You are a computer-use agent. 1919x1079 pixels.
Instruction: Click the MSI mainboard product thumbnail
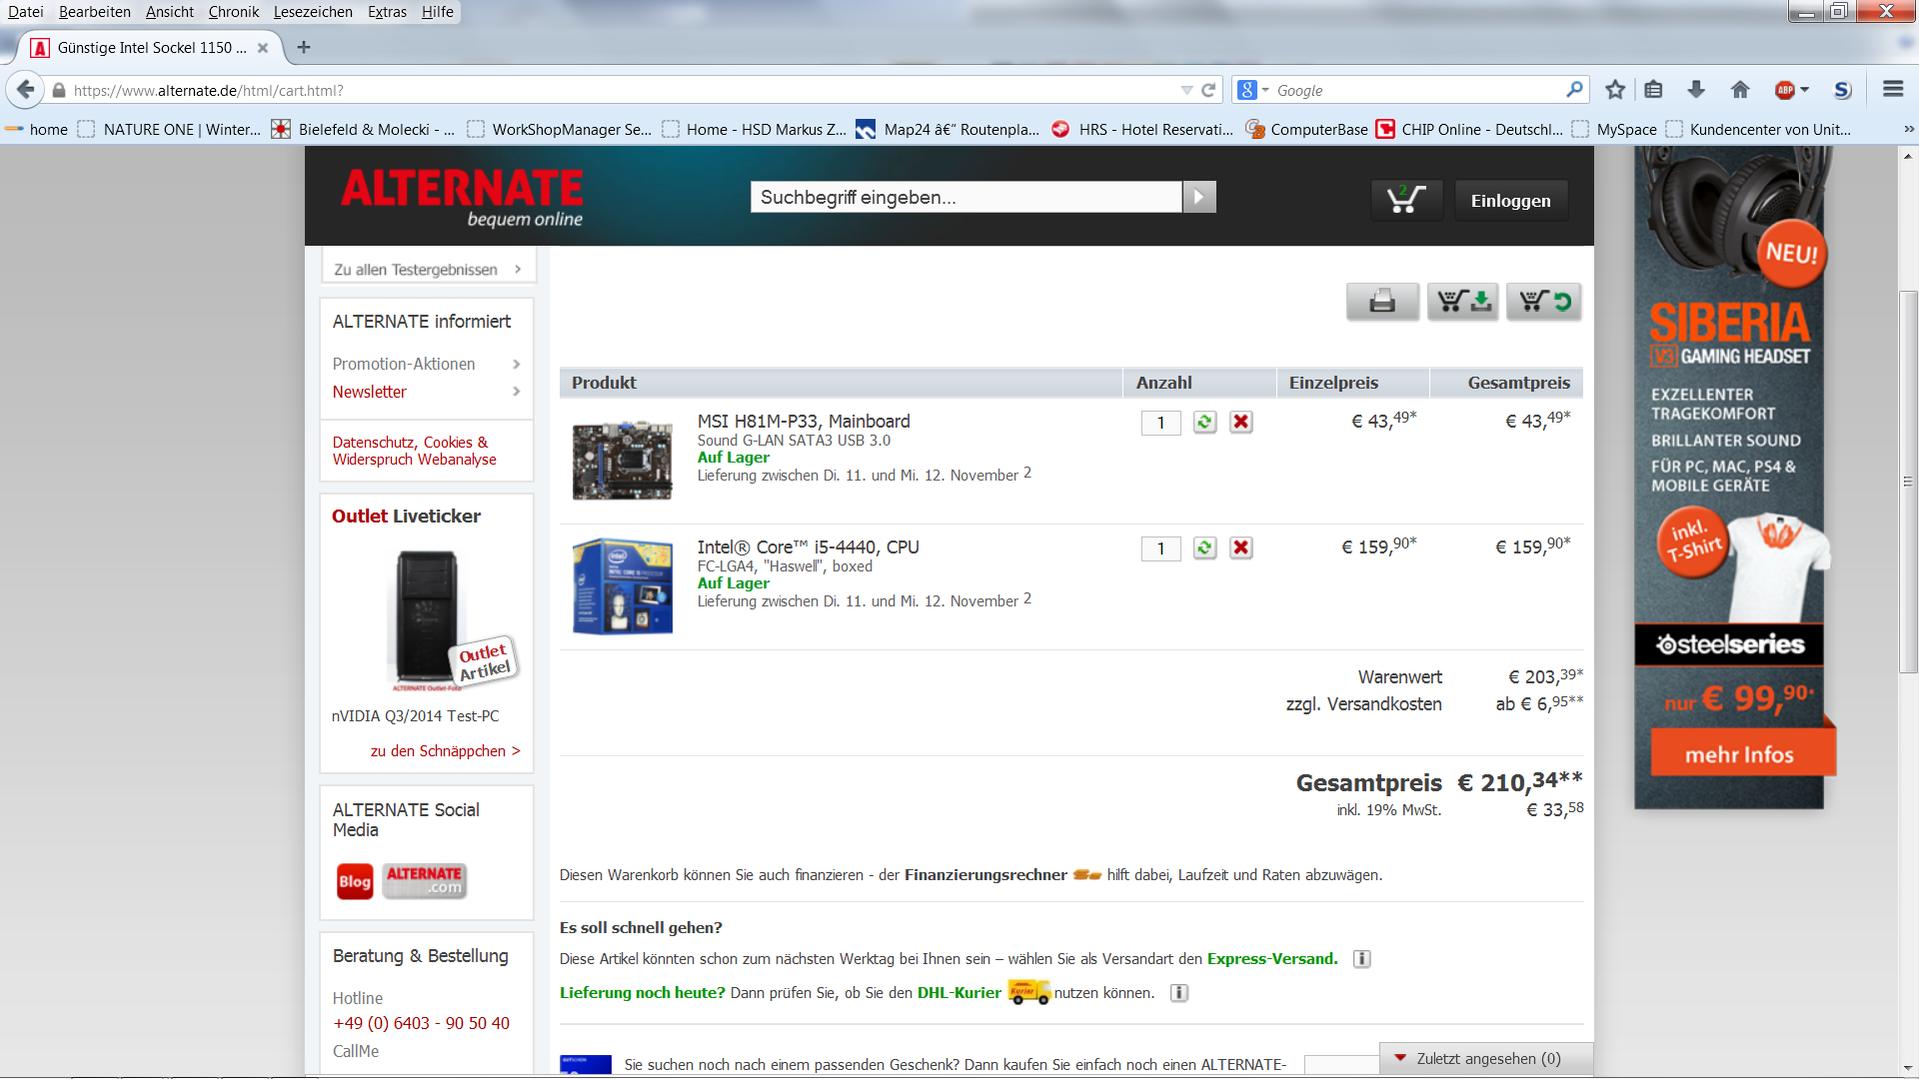click(622, 460)
